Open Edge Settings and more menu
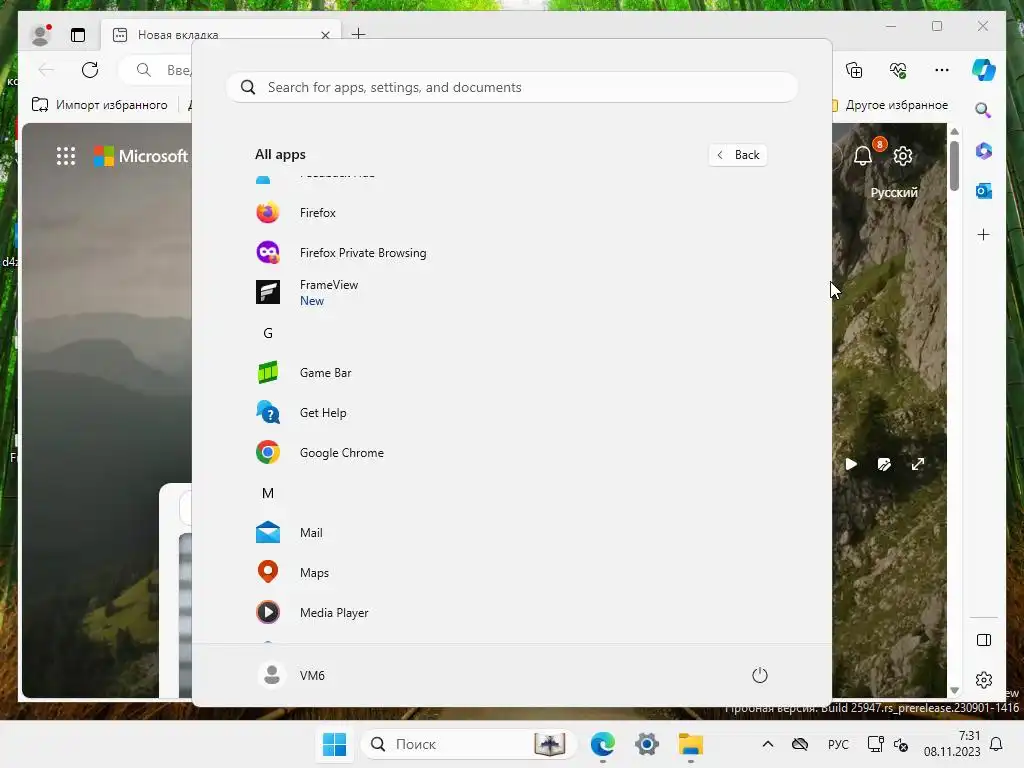This screenshot has height=768, width=1024. (942, 70)
